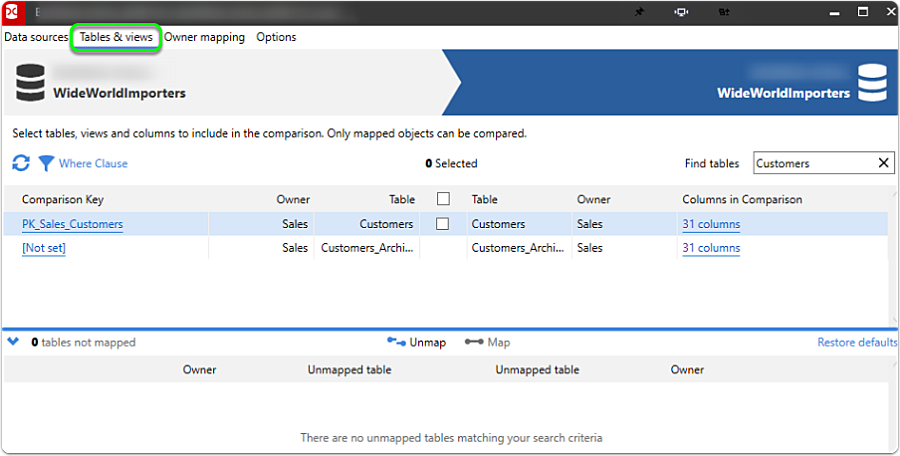
Task: Click the refresh tables icon
Action: point(21,163)
